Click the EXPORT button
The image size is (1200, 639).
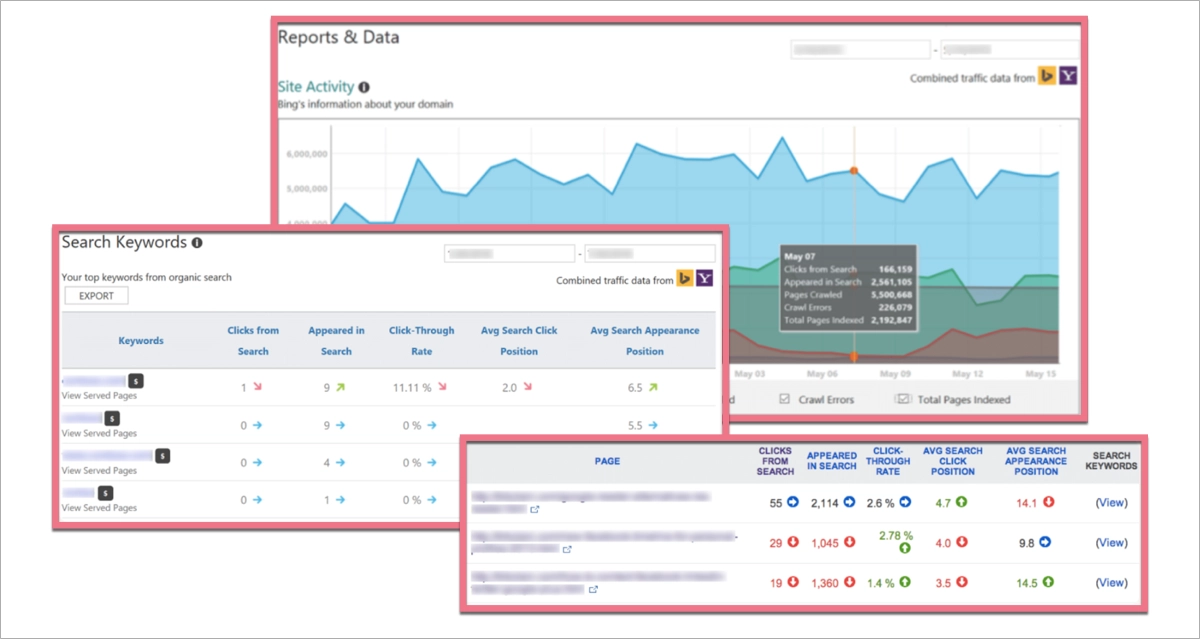(96, 295)
